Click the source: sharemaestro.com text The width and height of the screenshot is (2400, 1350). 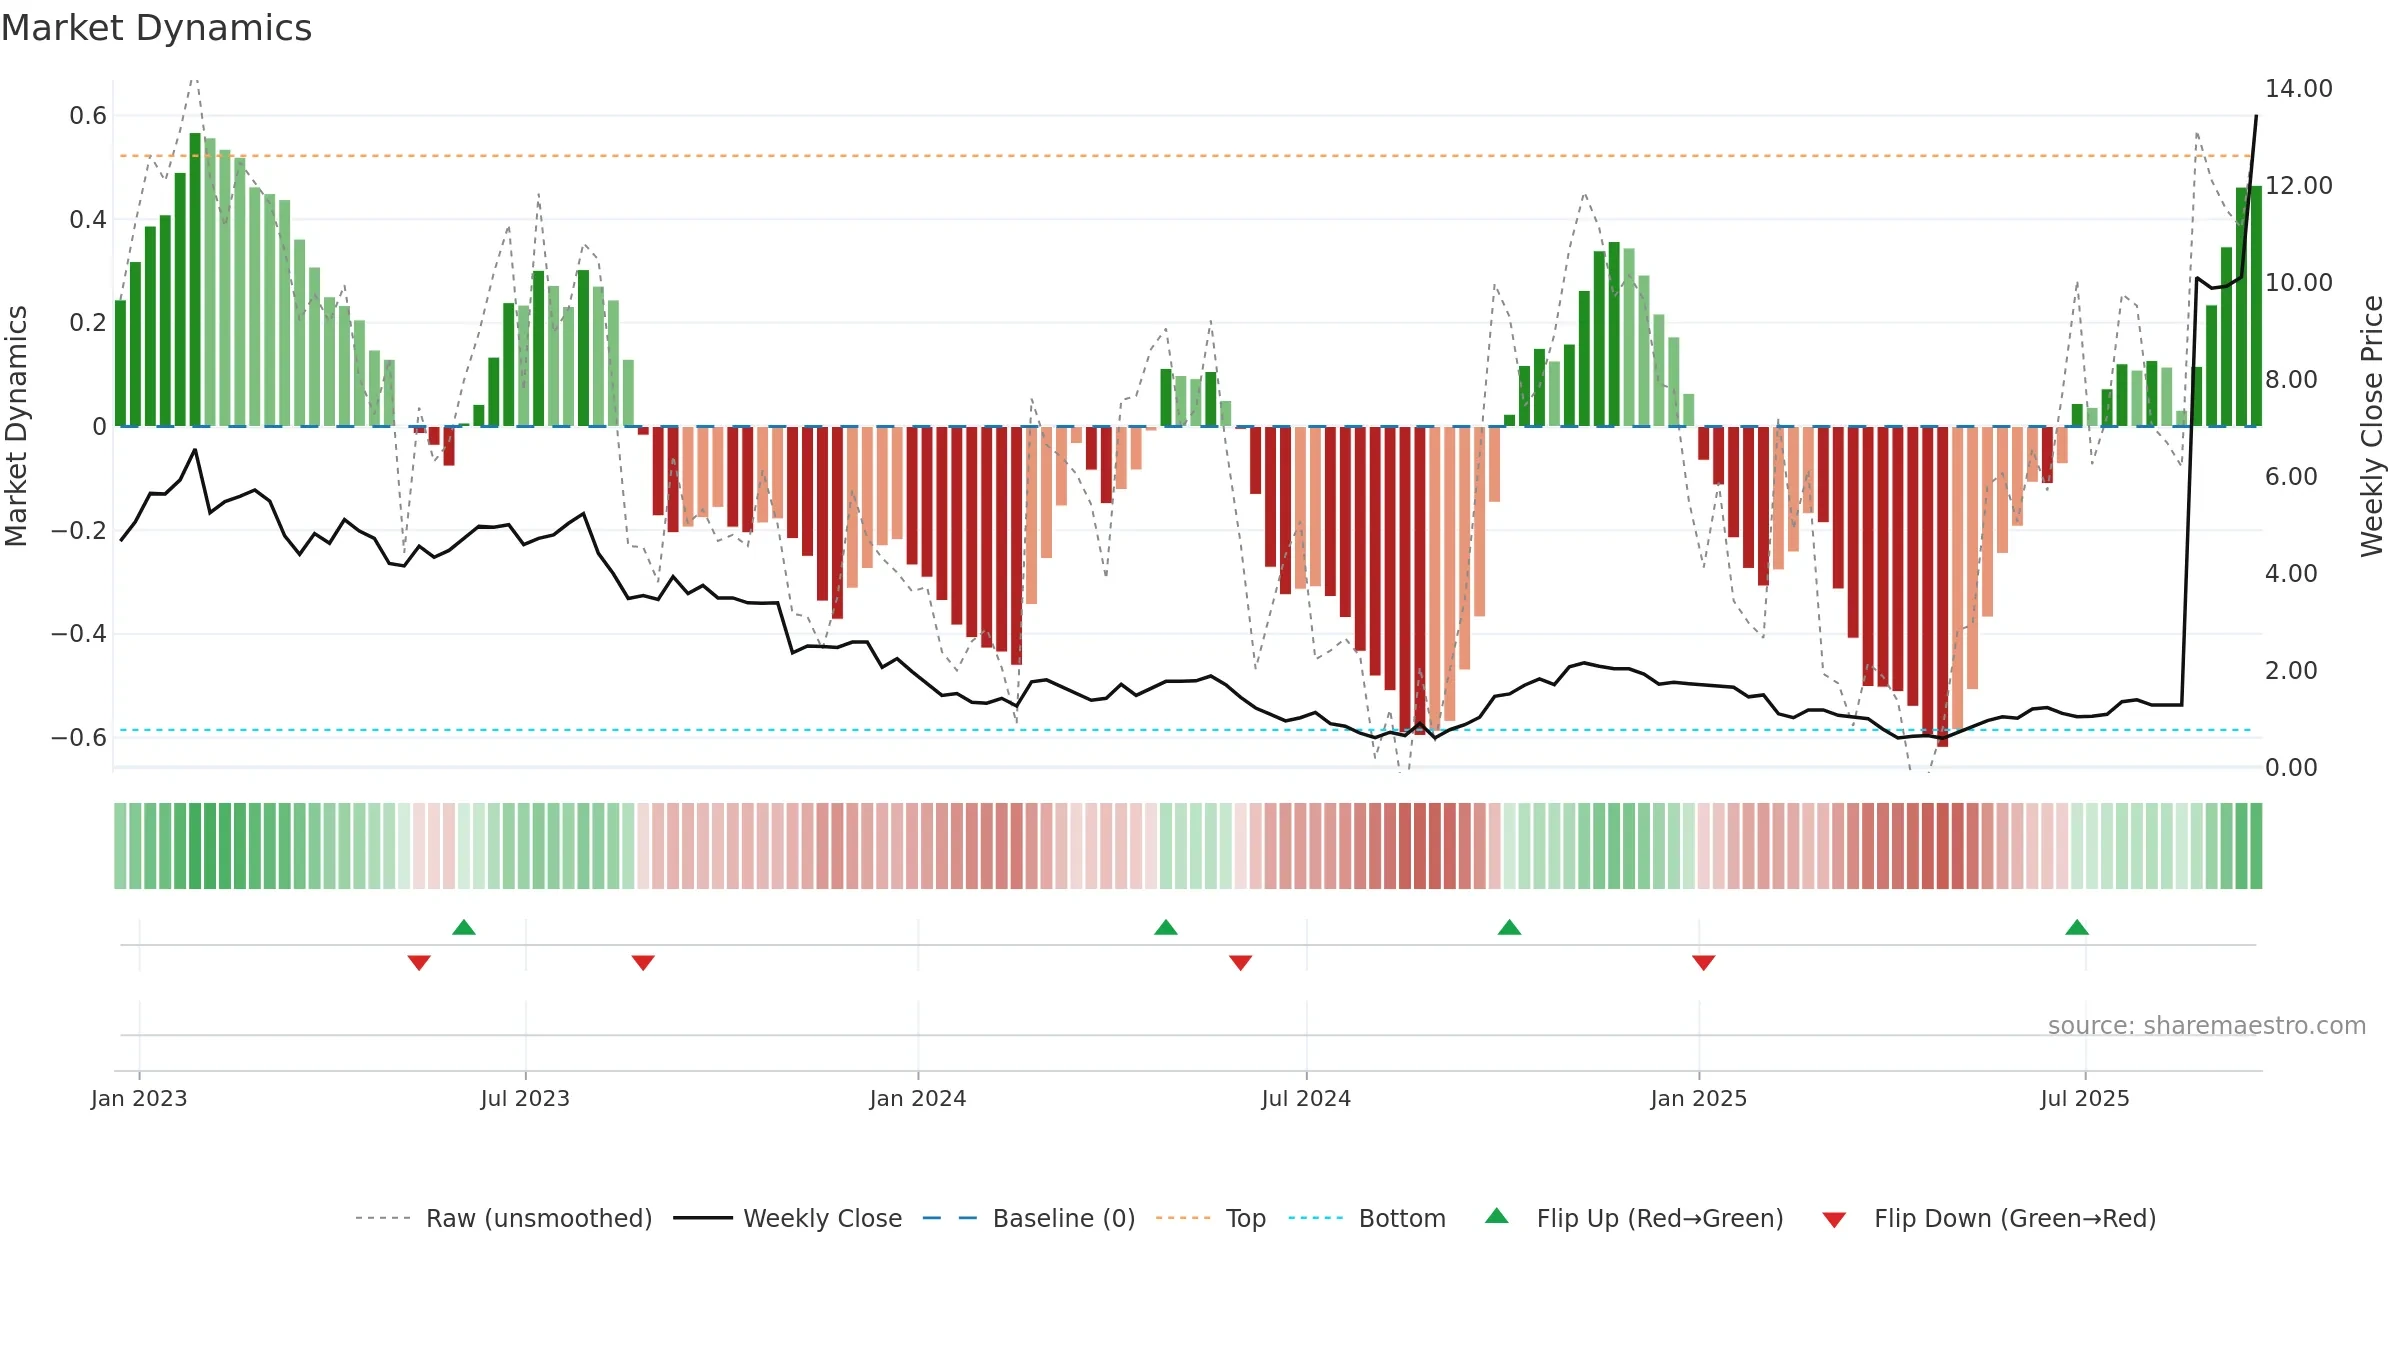coord(2207,1025)
